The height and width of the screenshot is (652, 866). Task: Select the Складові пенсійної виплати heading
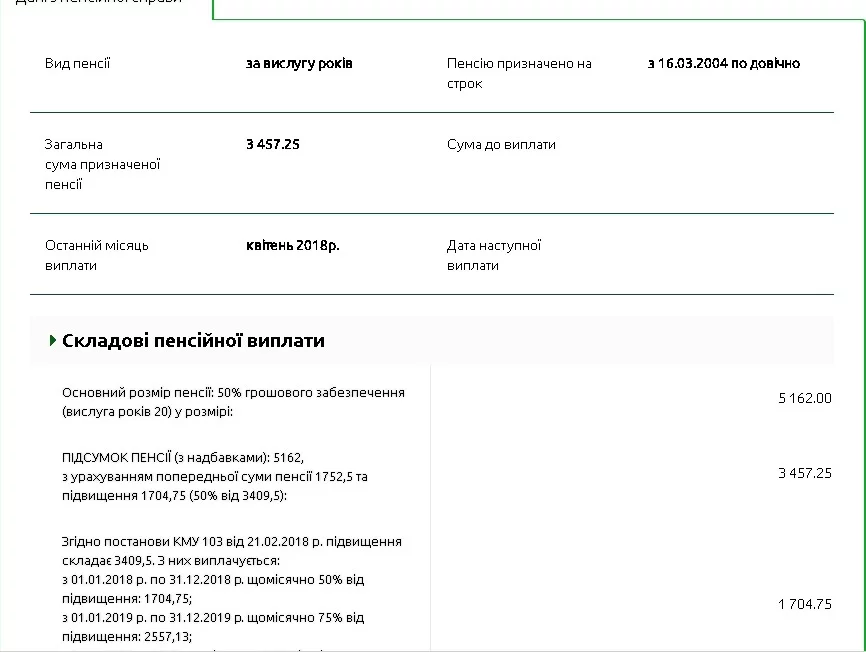193,341
